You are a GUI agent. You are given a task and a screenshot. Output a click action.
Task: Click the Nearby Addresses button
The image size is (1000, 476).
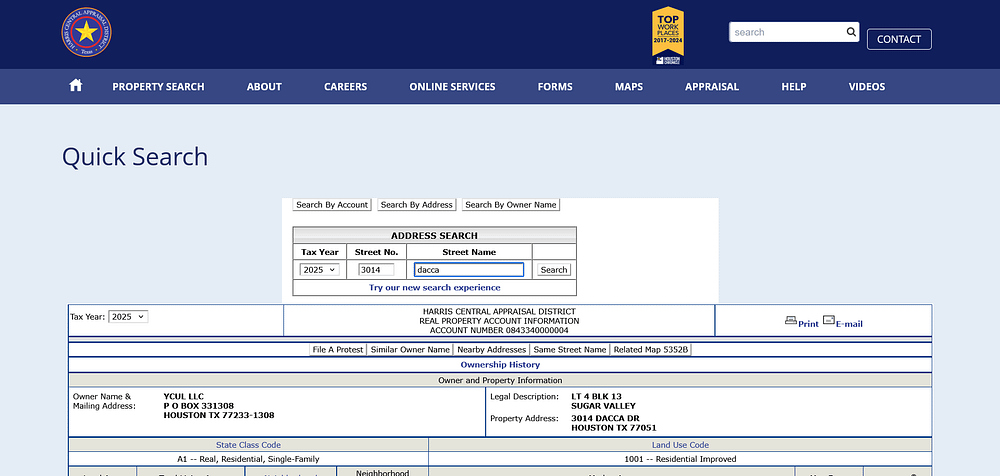[492, 350]
